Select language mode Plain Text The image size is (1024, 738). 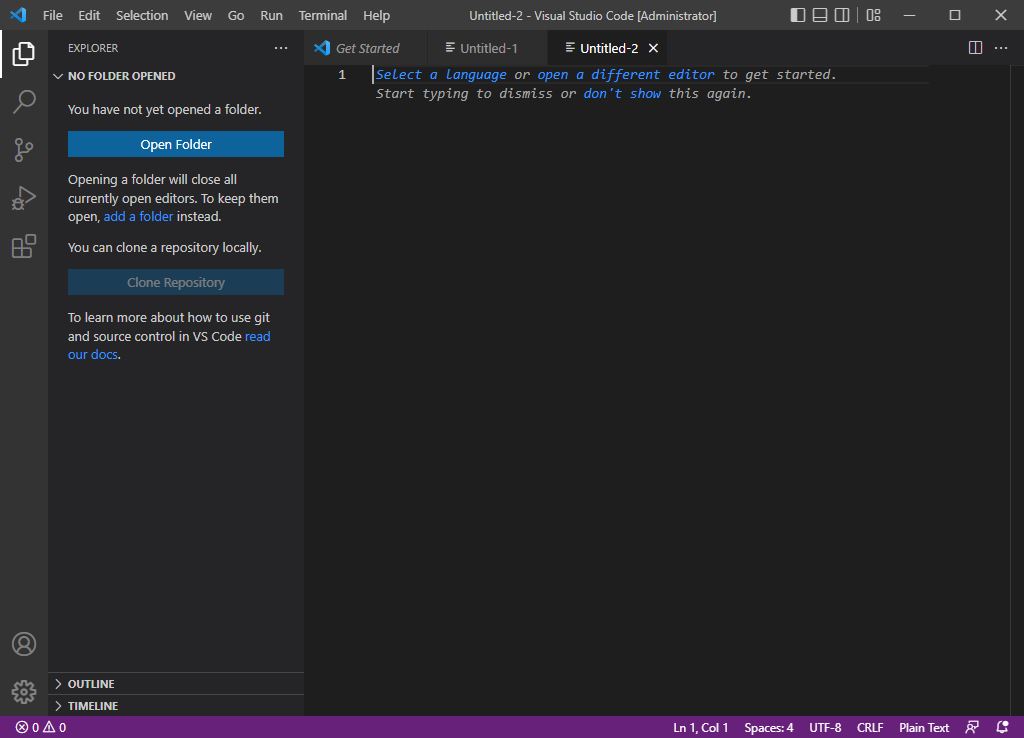[923, 727]
